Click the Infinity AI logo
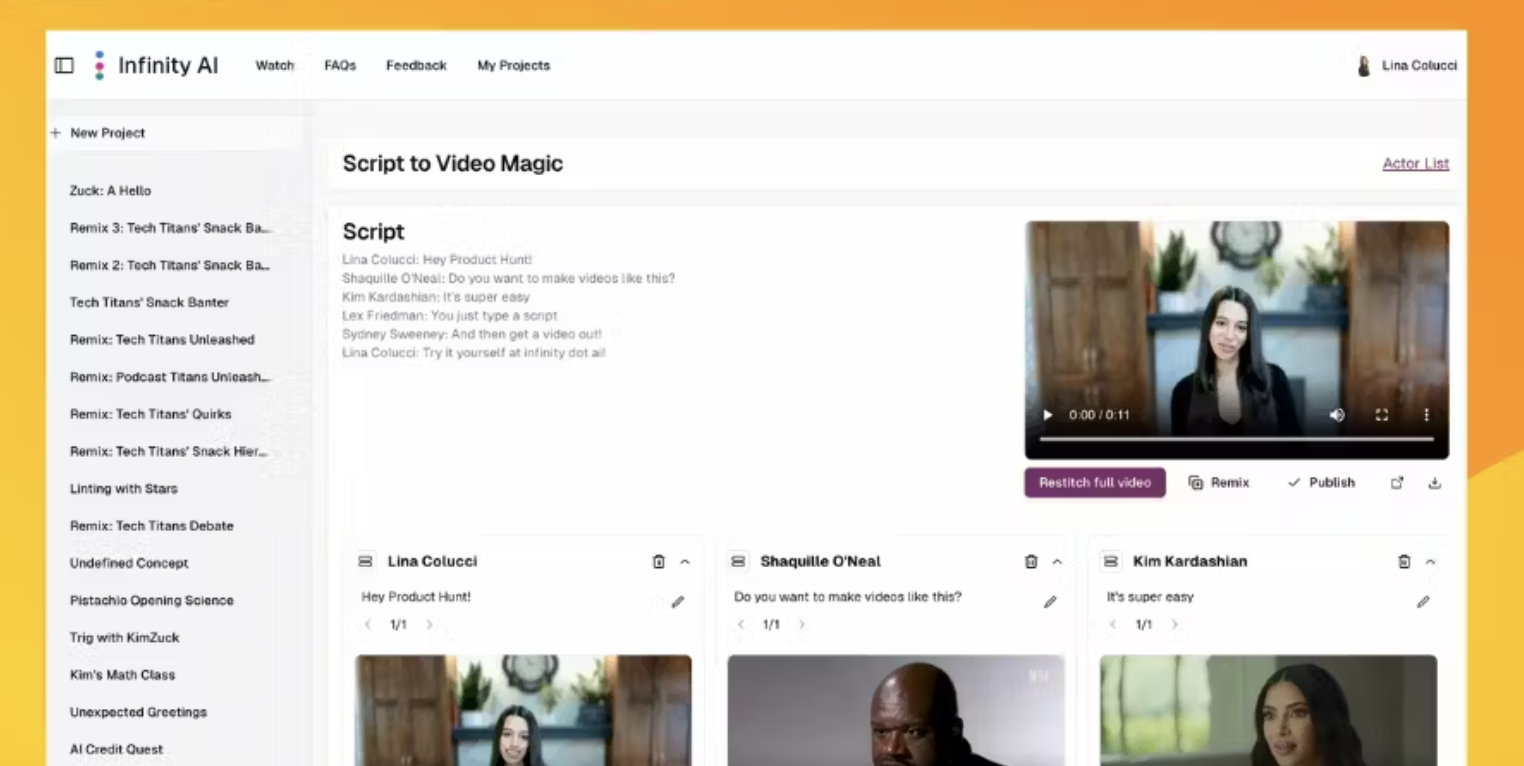 156,65
